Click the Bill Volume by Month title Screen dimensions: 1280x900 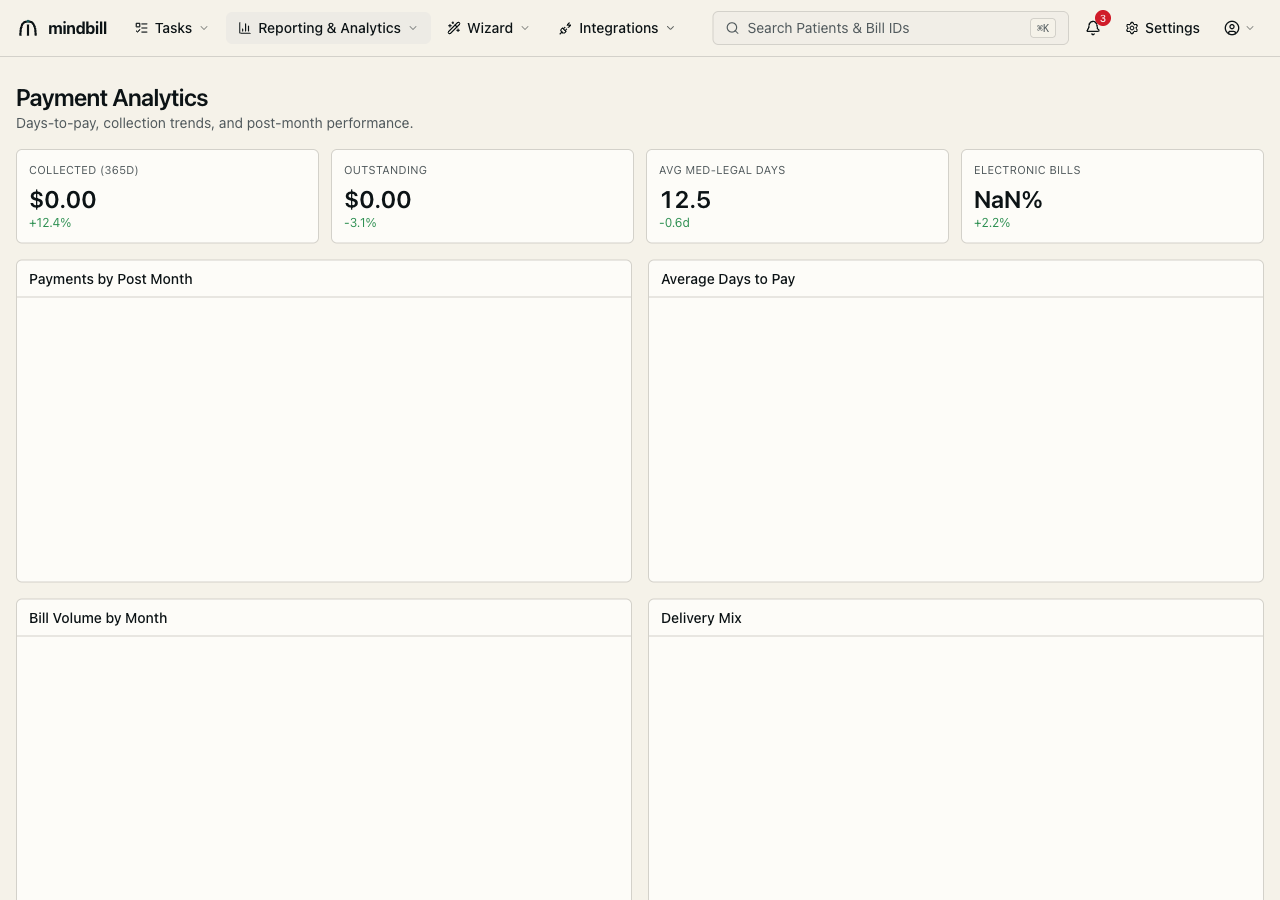[98, 618]
